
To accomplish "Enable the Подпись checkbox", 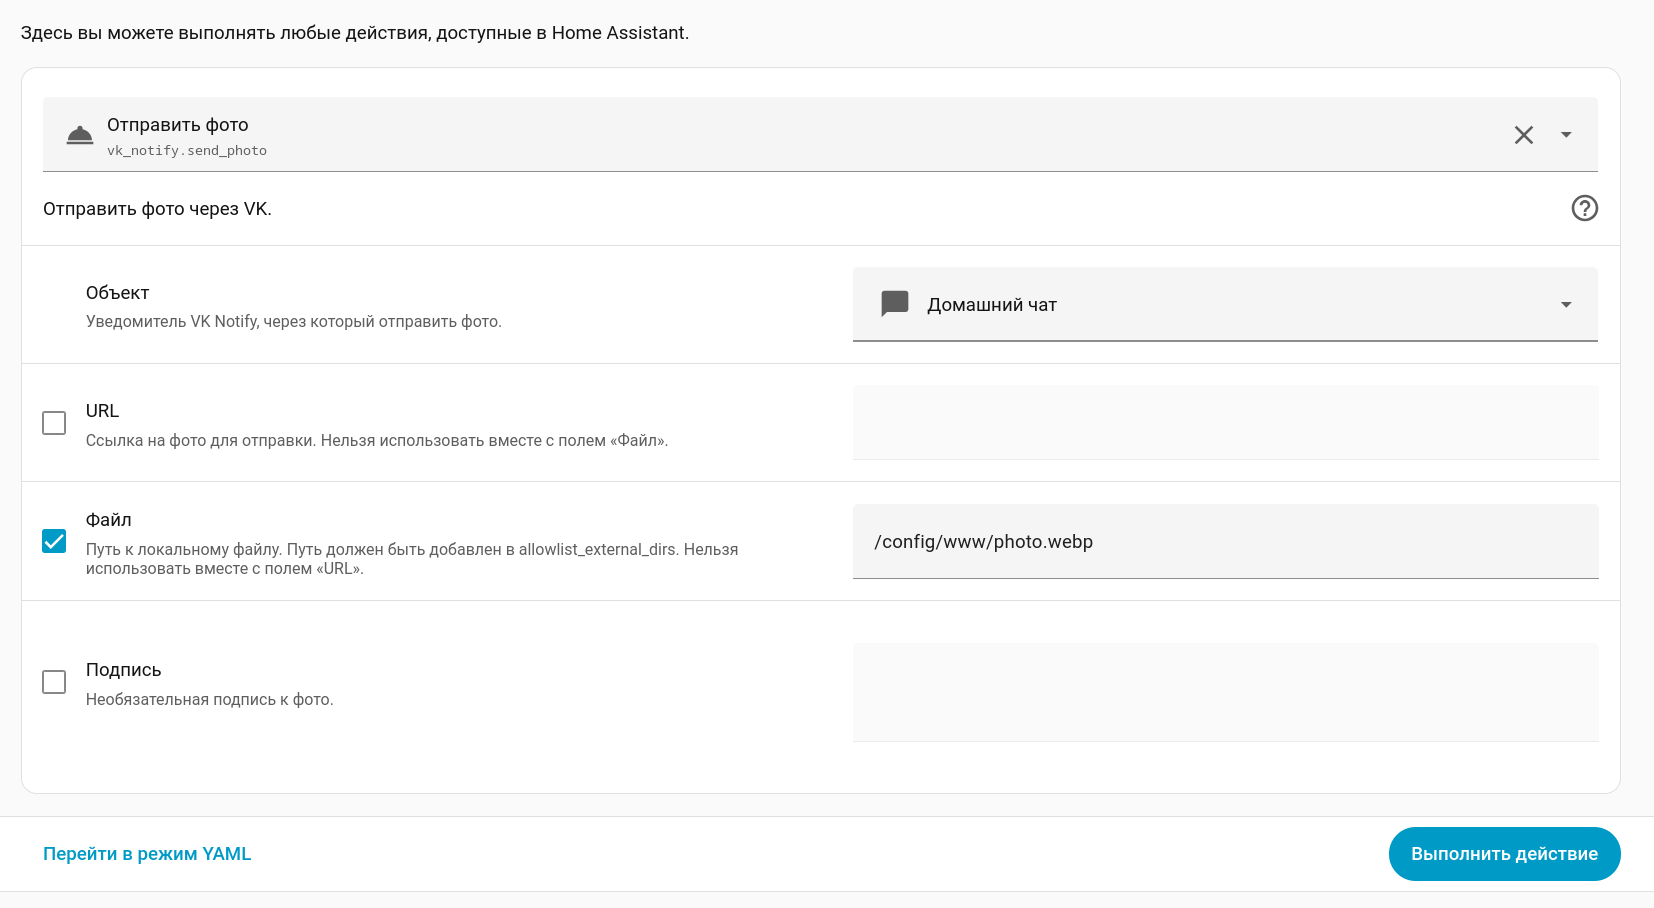I will (x=54, y=681).
